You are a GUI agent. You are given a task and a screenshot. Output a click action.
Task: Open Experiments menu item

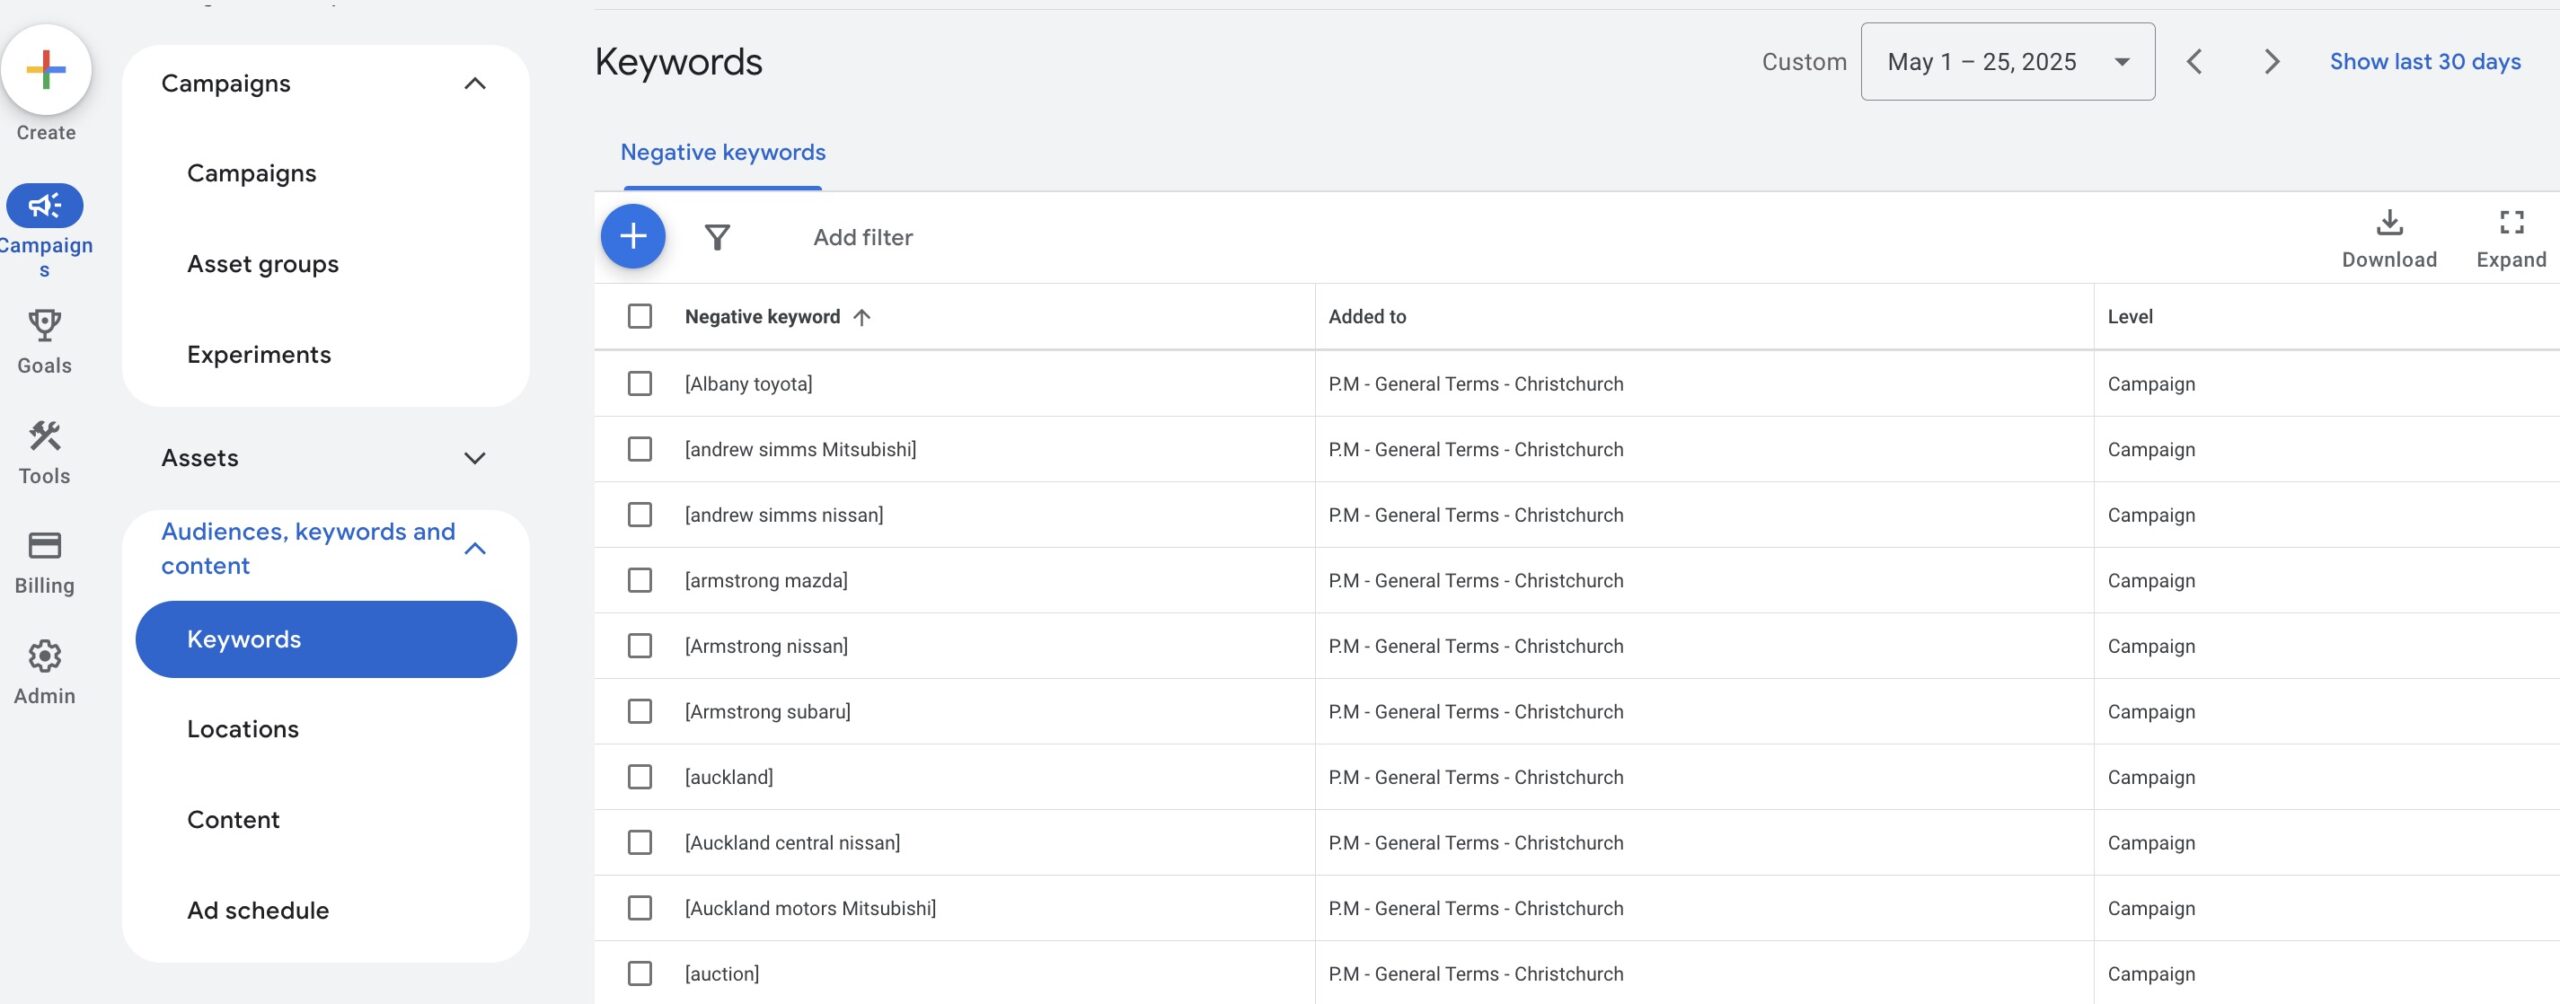[259, 355]
